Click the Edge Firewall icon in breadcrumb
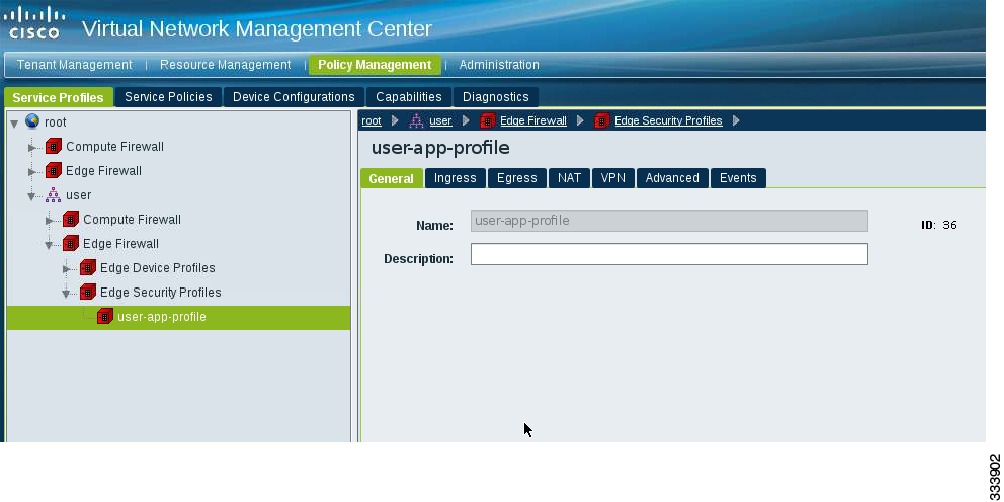The image size is (1004, 502). [x=487, y=120]
